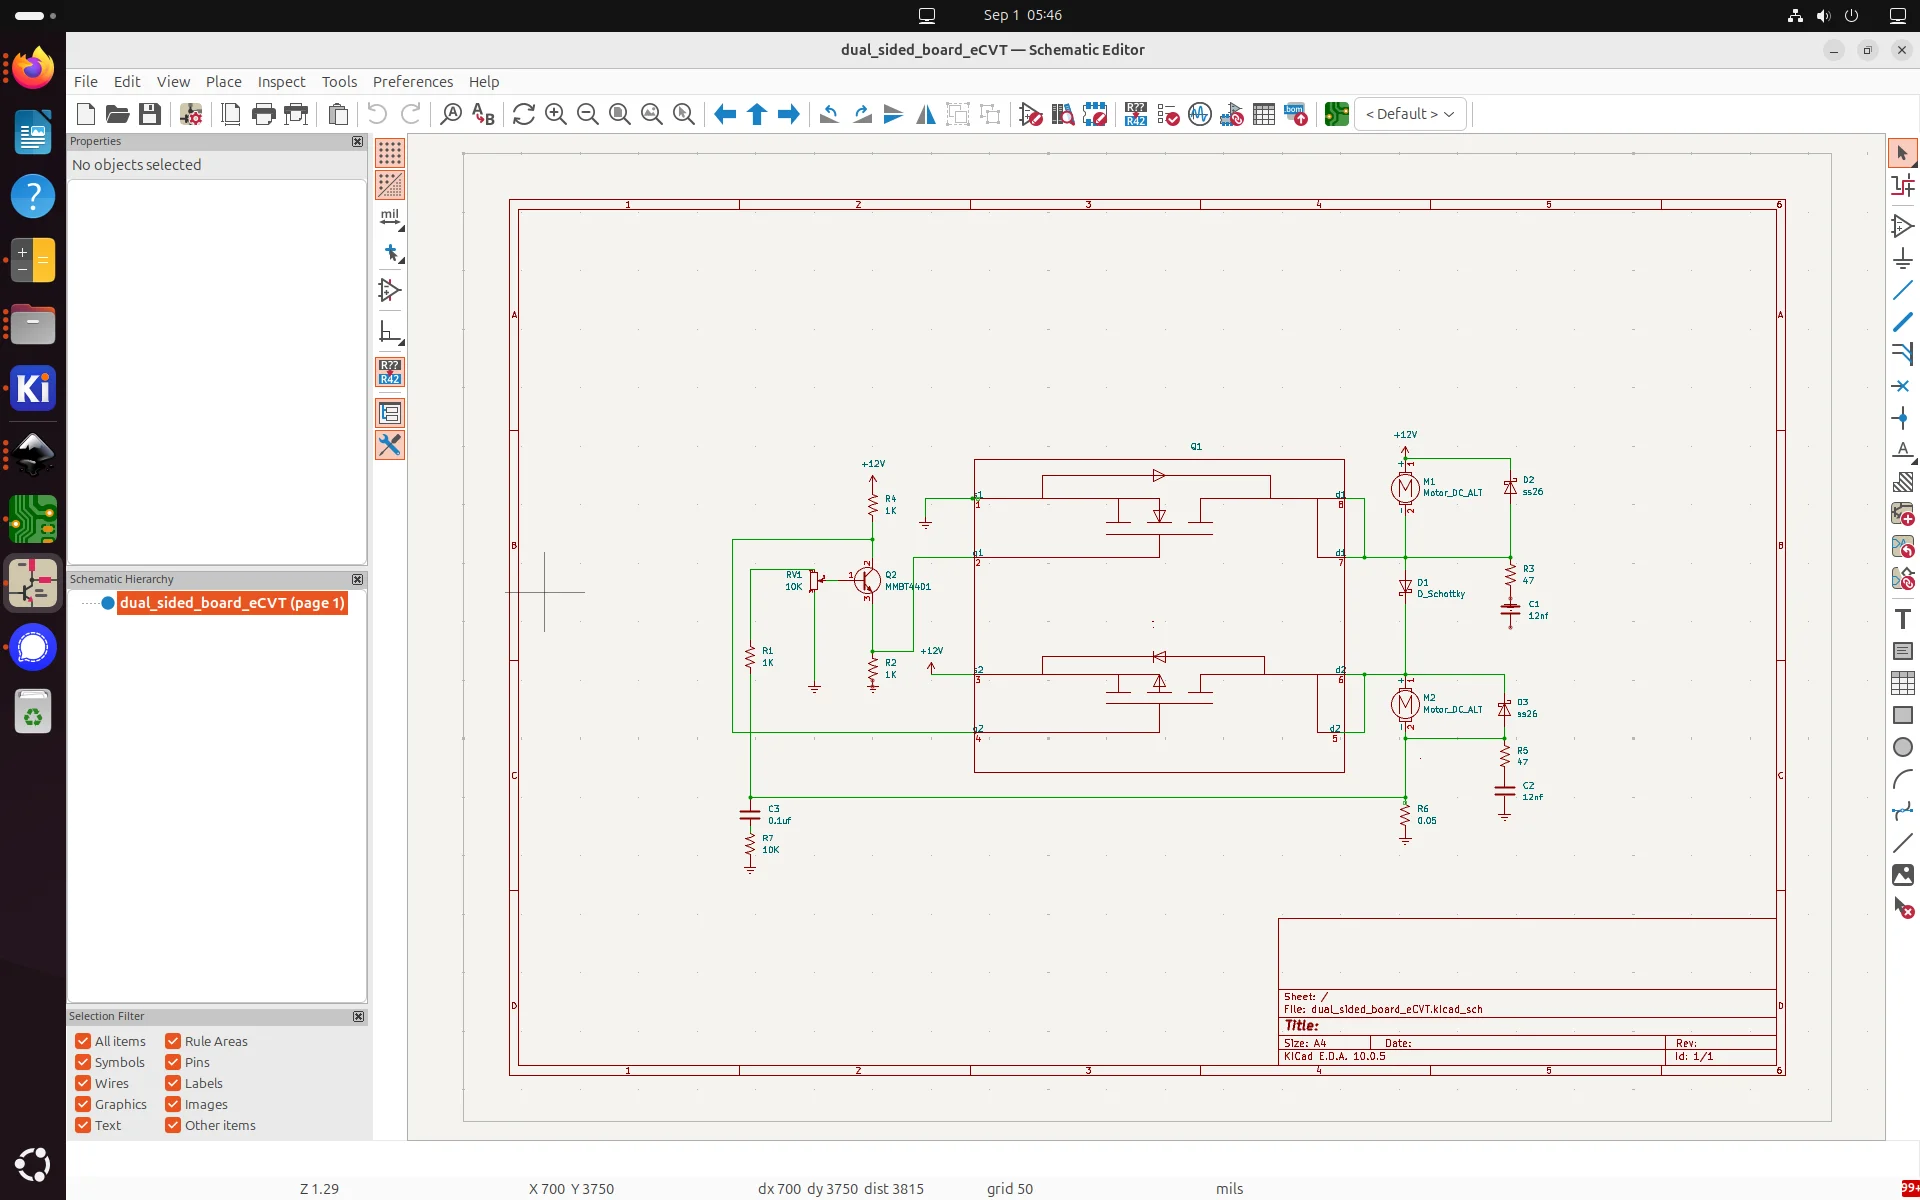Uncheck Images filter checkbox
The image size is (1920, 1200).
(173, 1104)
